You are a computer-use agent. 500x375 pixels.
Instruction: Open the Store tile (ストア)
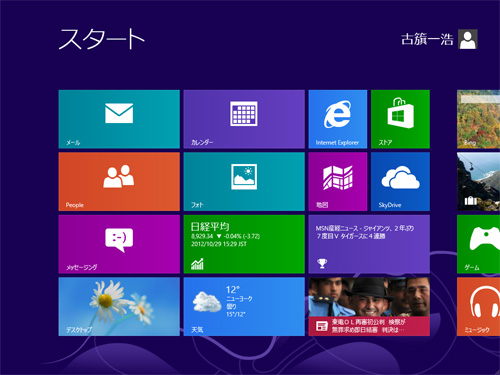point(400,119)
